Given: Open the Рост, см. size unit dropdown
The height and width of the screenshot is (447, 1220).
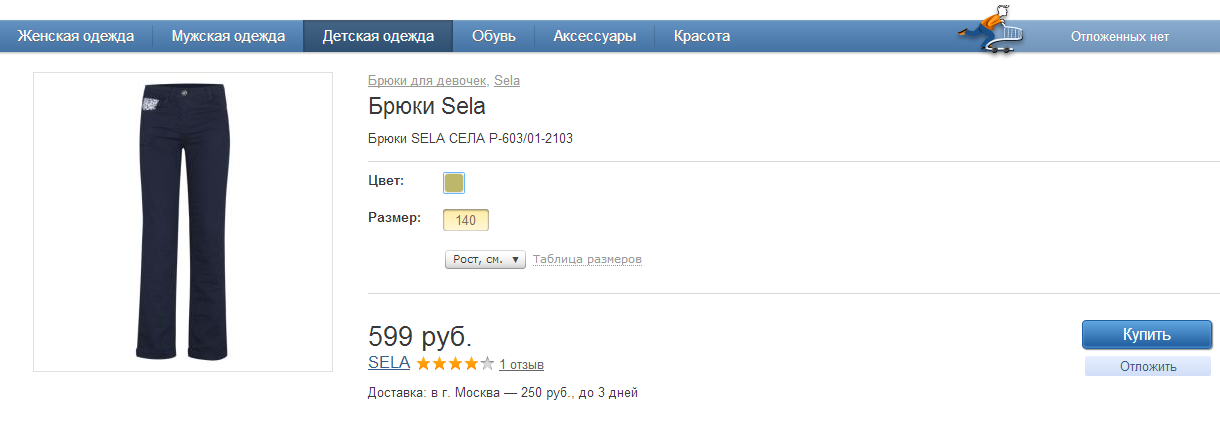Looking at the screenshot, I should pyautogui.click(x=486, y=260).
